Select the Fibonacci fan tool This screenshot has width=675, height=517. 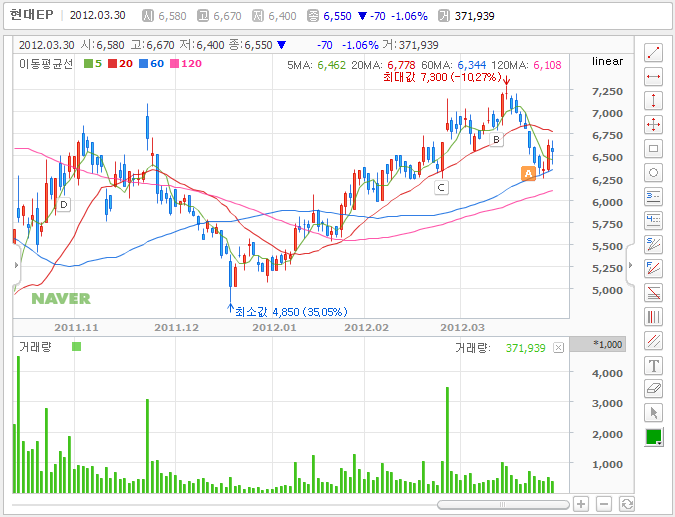[x=653, y=269]
